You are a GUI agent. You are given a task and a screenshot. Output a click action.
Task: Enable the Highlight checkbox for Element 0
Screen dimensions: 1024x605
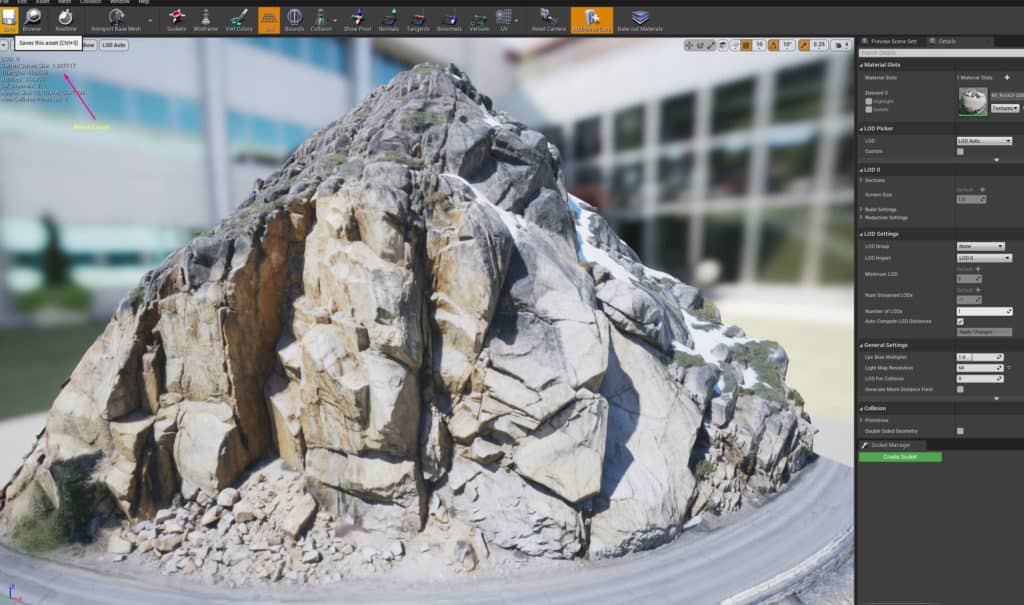tap(869, 101)
